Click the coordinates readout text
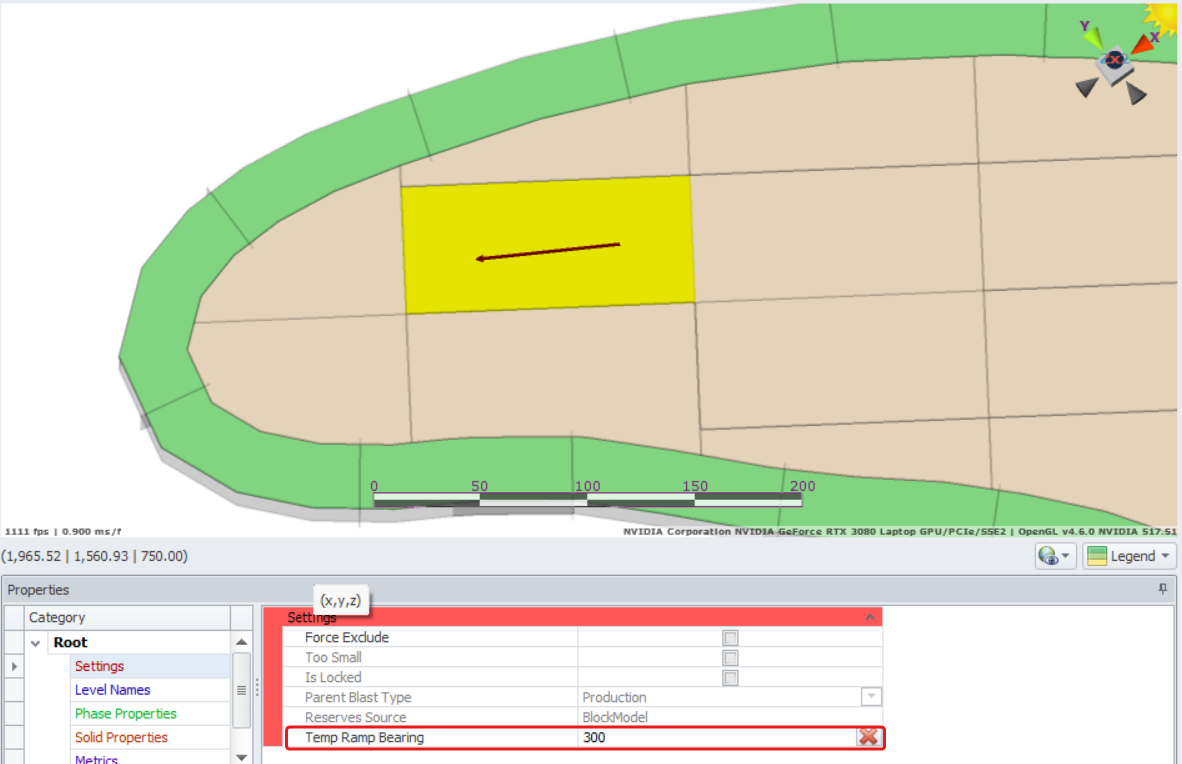Image resolution: width=1182 pixels, height=764 pixels. 94,556
